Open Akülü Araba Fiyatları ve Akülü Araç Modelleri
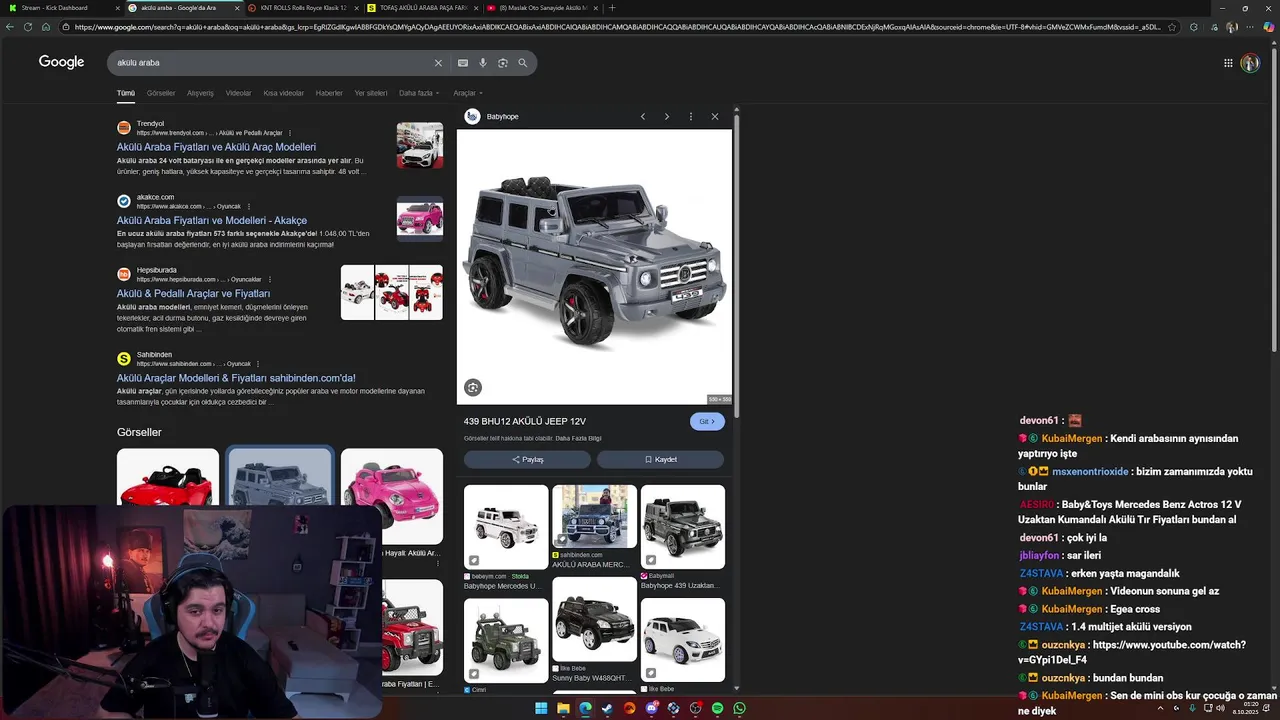Screen dimensions: 1280x720 216,147
